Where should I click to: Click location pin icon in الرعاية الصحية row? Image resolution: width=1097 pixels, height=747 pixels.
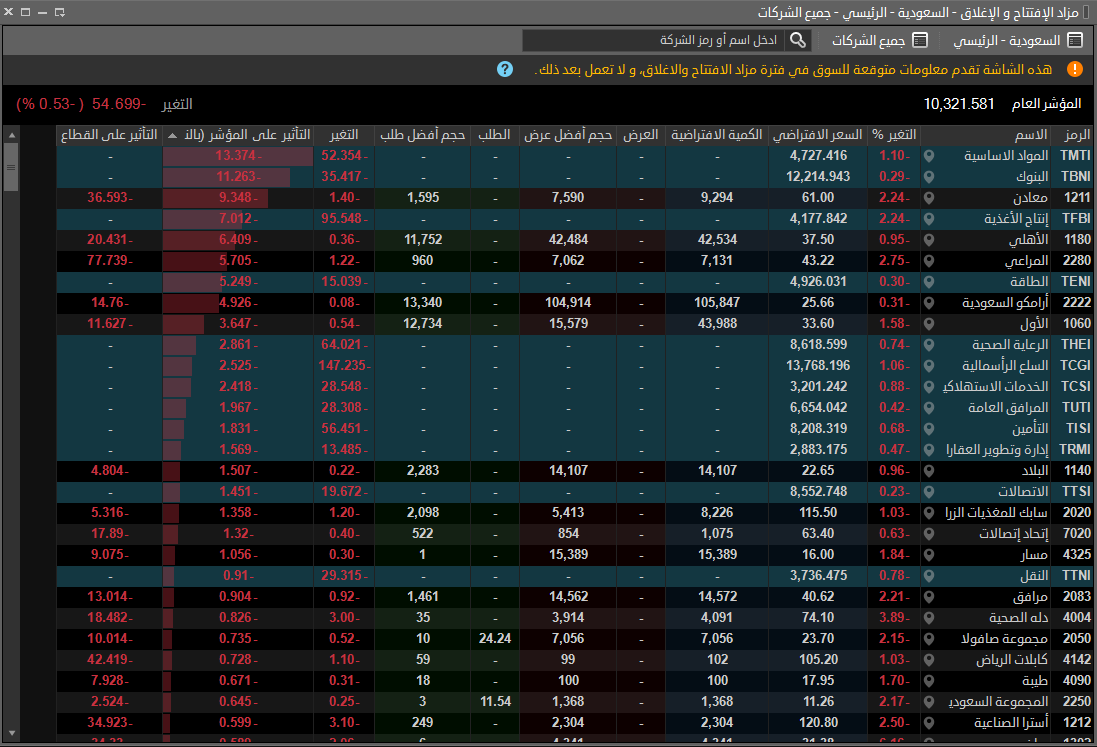[928, 345]
